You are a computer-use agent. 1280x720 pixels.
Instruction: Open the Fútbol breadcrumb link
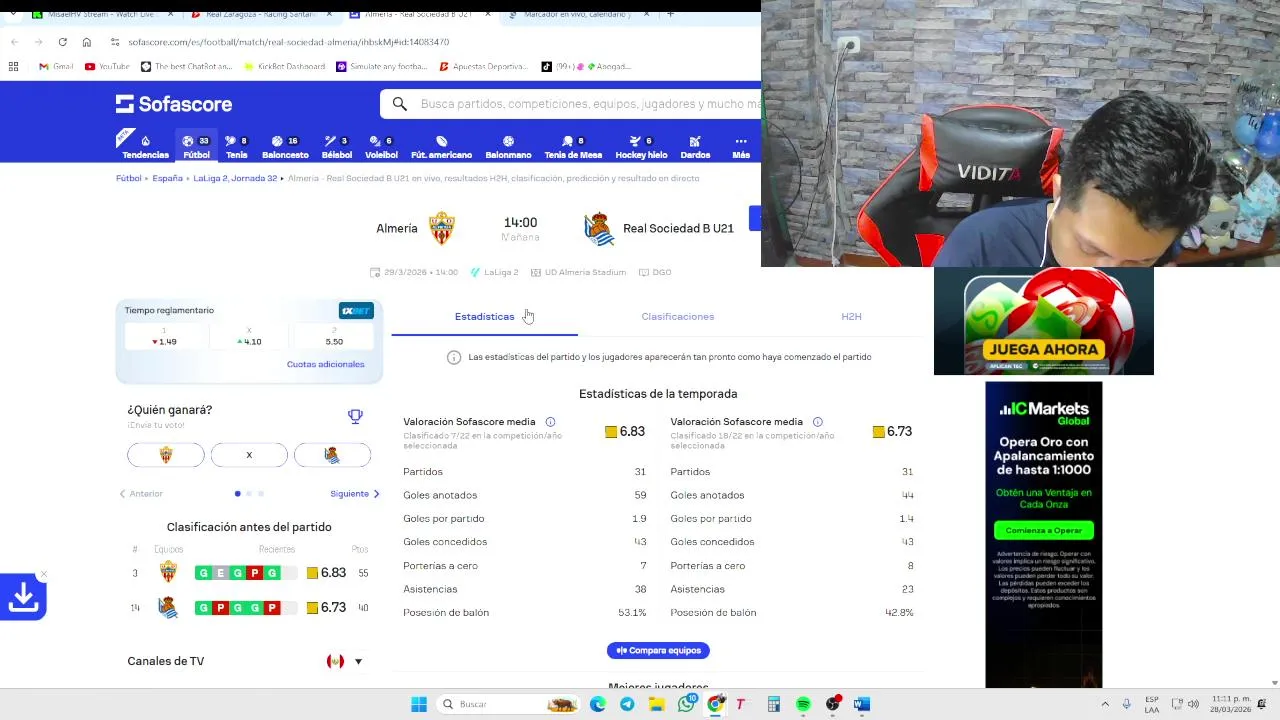[128, 178]
